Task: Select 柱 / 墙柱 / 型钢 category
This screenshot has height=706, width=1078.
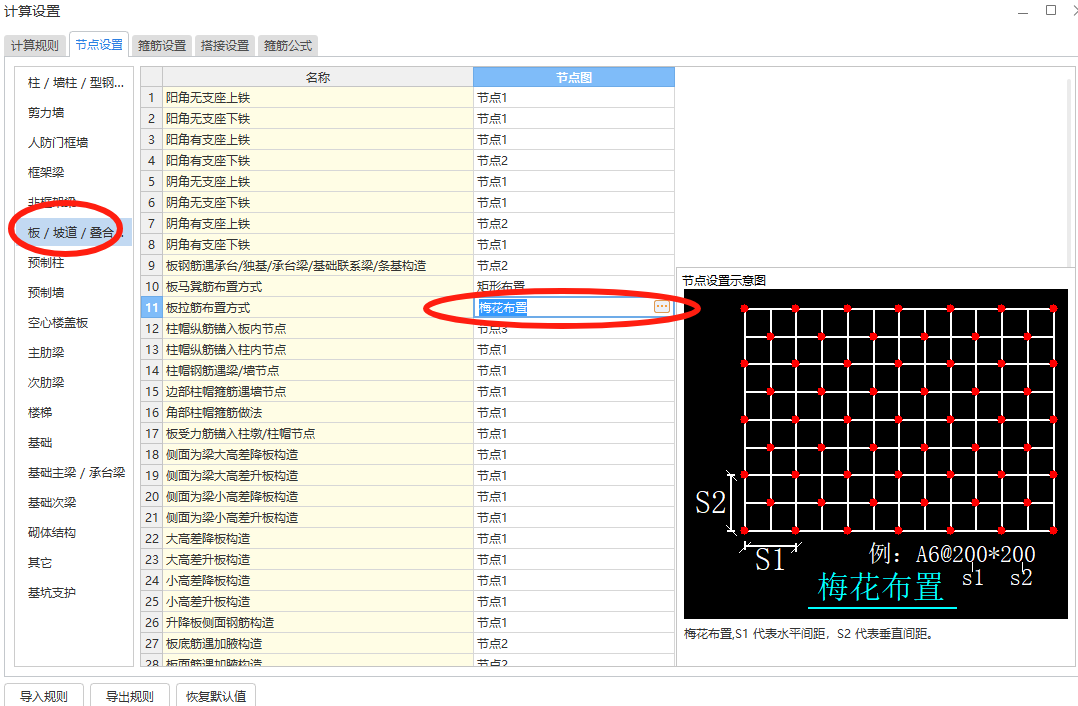Action: tap(74, 82)
